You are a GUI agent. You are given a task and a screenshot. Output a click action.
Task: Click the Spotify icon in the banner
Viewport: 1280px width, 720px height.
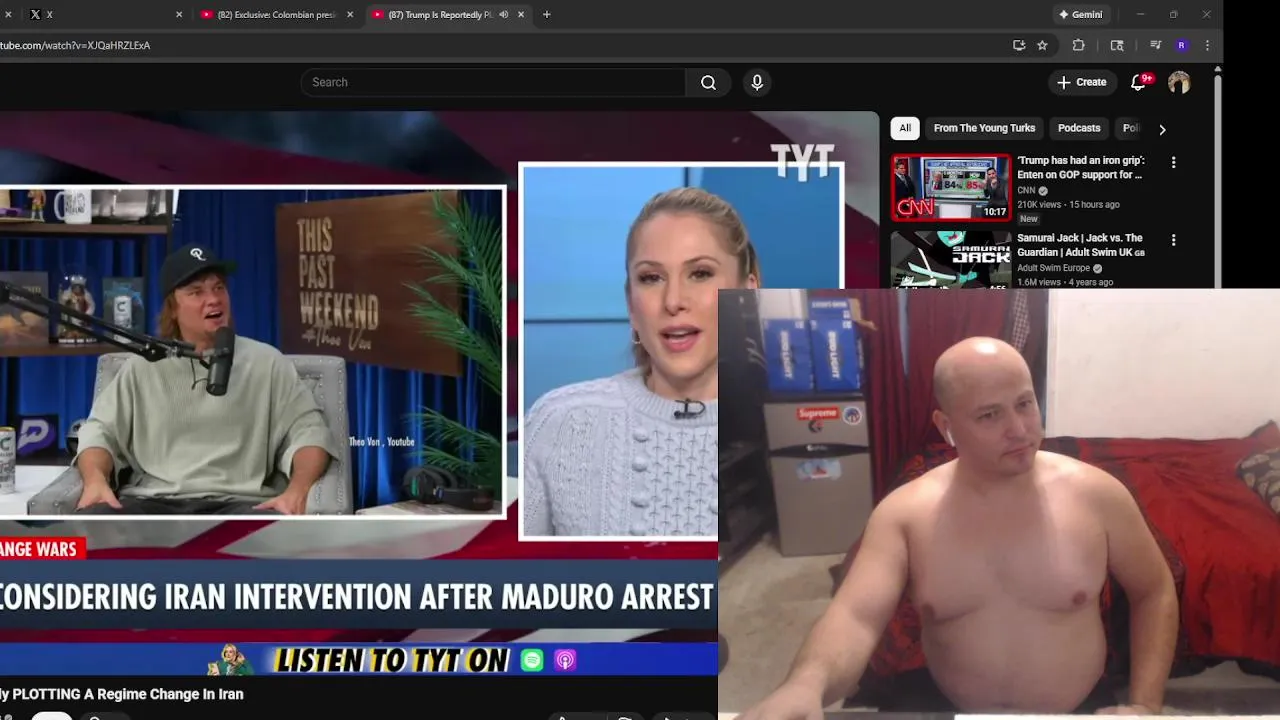532,660
